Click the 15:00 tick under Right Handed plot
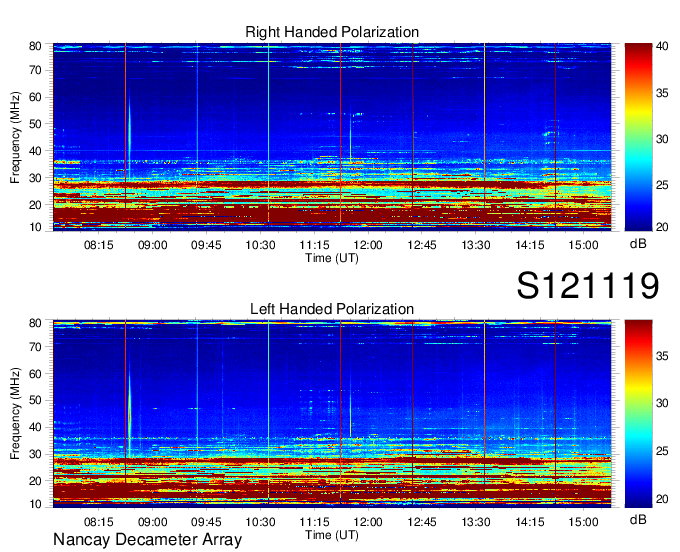 [583, 245]
